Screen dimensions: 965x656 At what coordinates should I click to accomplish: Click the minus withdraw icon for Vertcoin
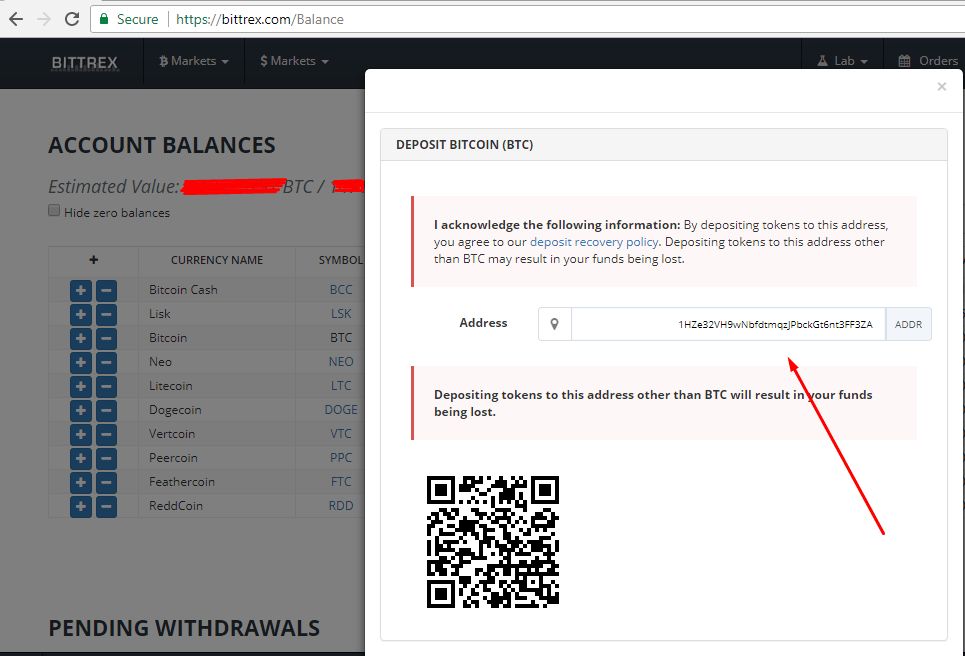(106, 434)
